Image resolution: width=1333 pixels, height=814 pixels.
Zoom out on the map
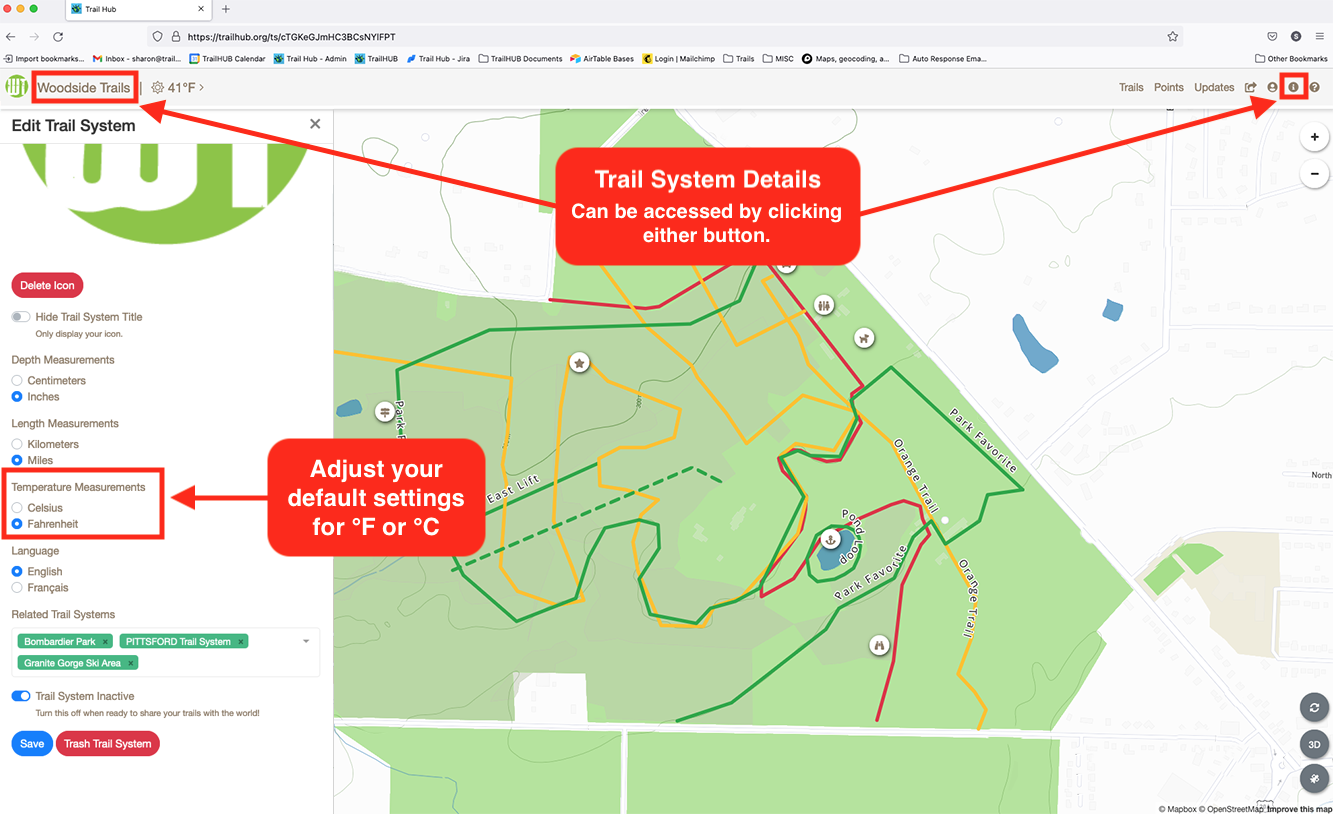coord(1314,173)
